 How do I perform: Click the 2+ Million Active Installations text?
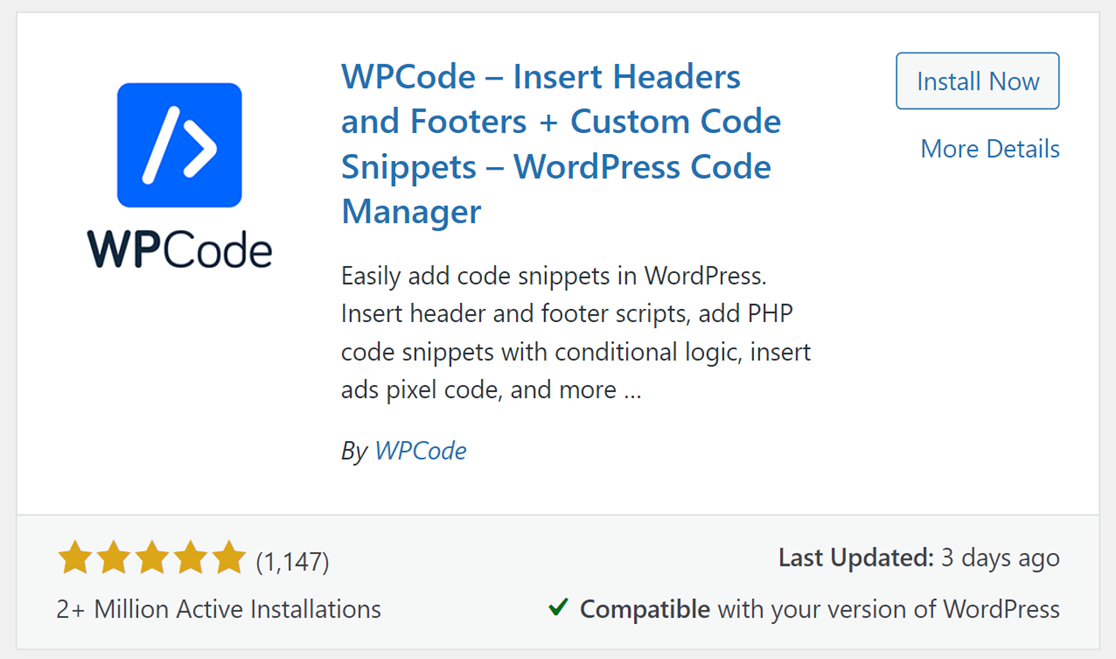[219, 609]
